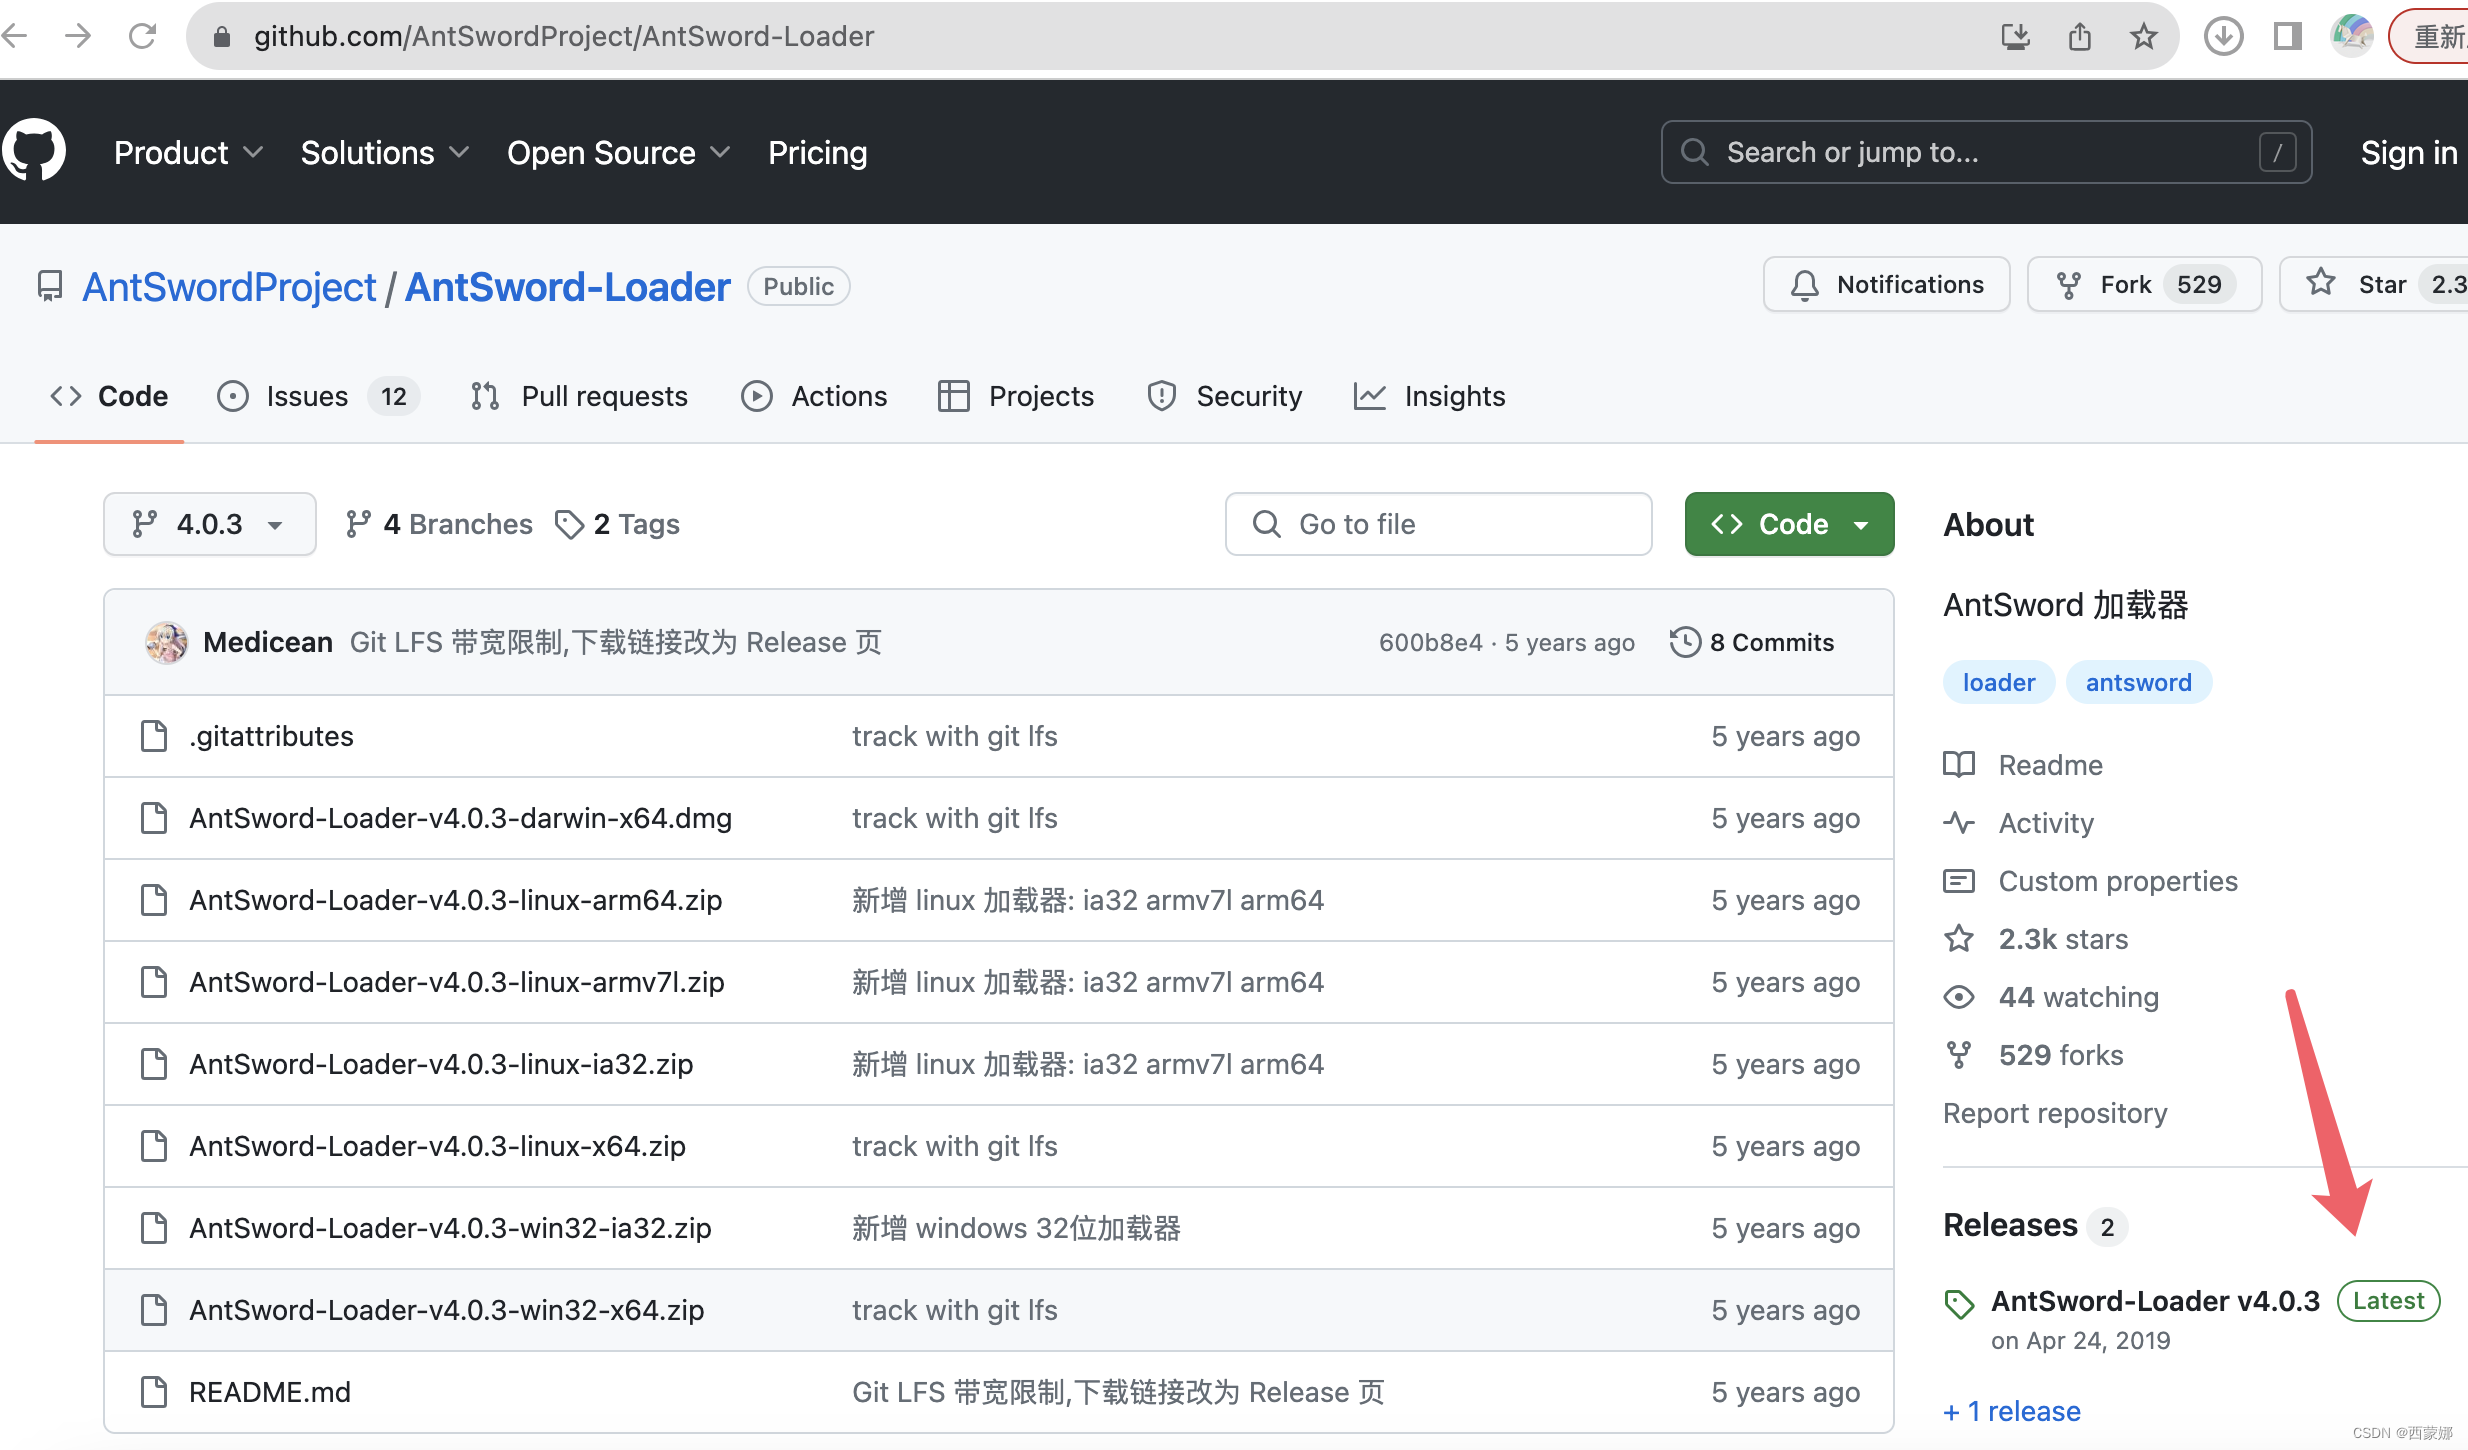Click pulse icon beside Activity

1959,823
